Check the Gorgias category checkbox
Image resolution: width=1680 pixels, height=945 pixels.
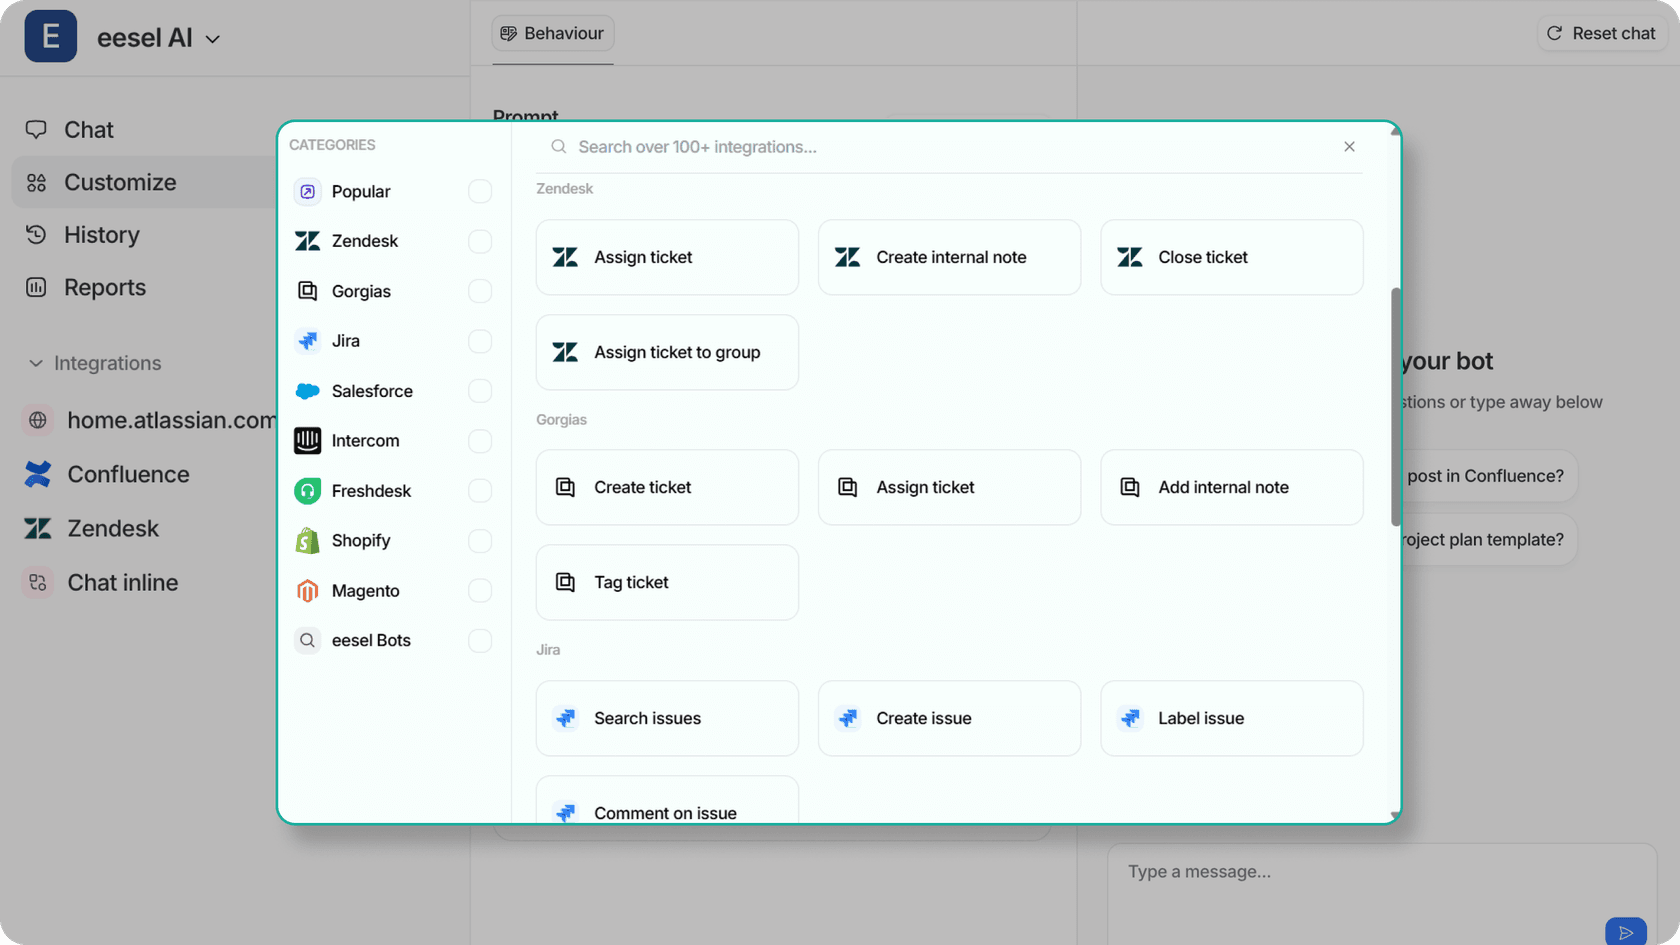(480, 291)
